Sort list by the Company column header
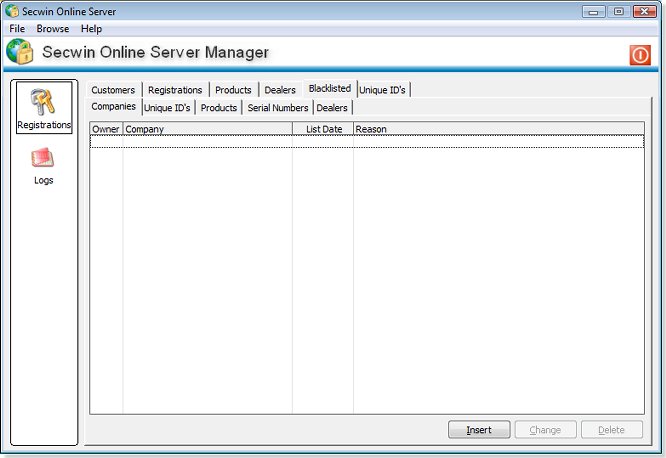 click(207, 129)
